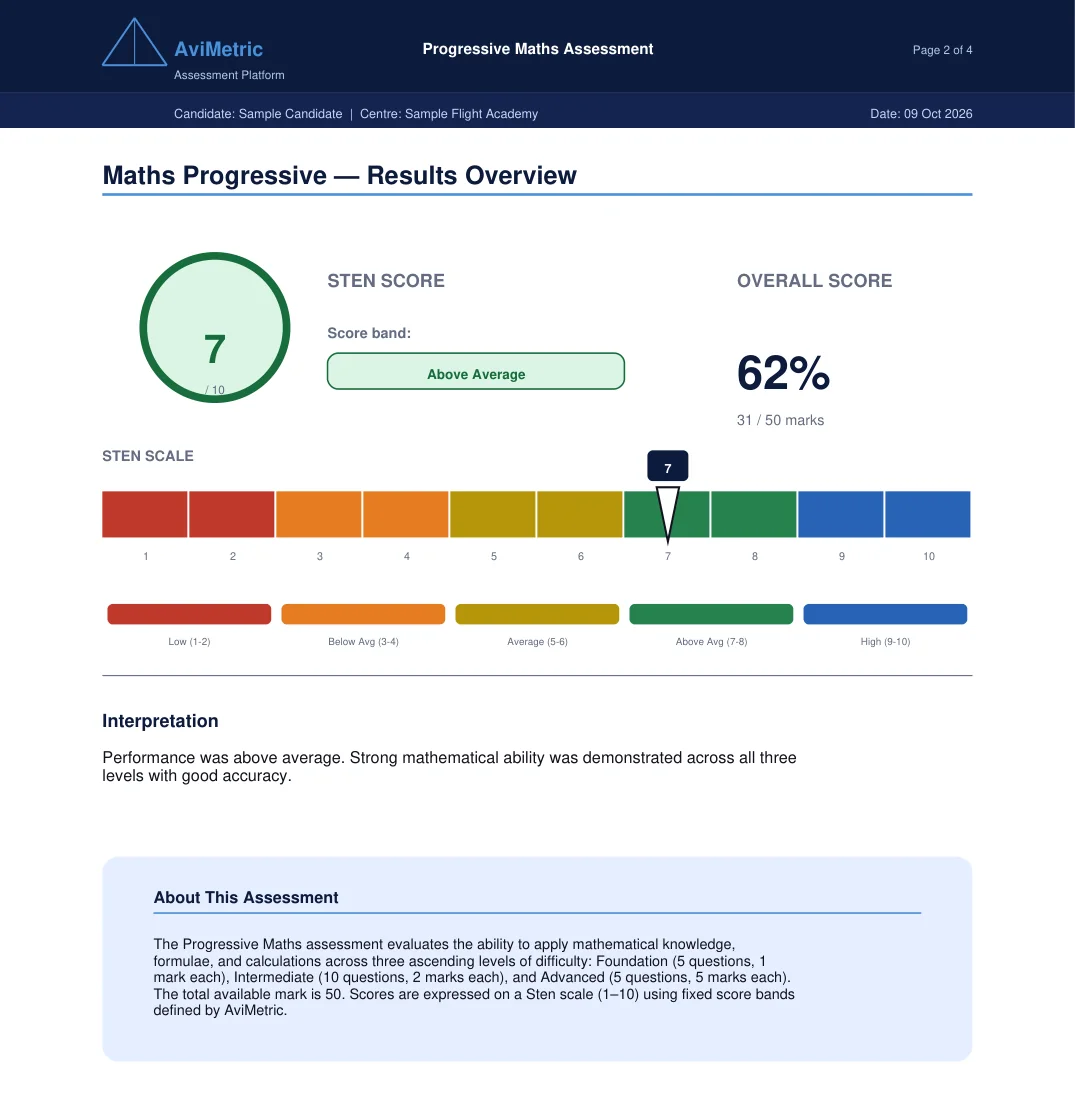
Task: Click the 'STEN SCALE' label
Action: click(x=148, y=456)
